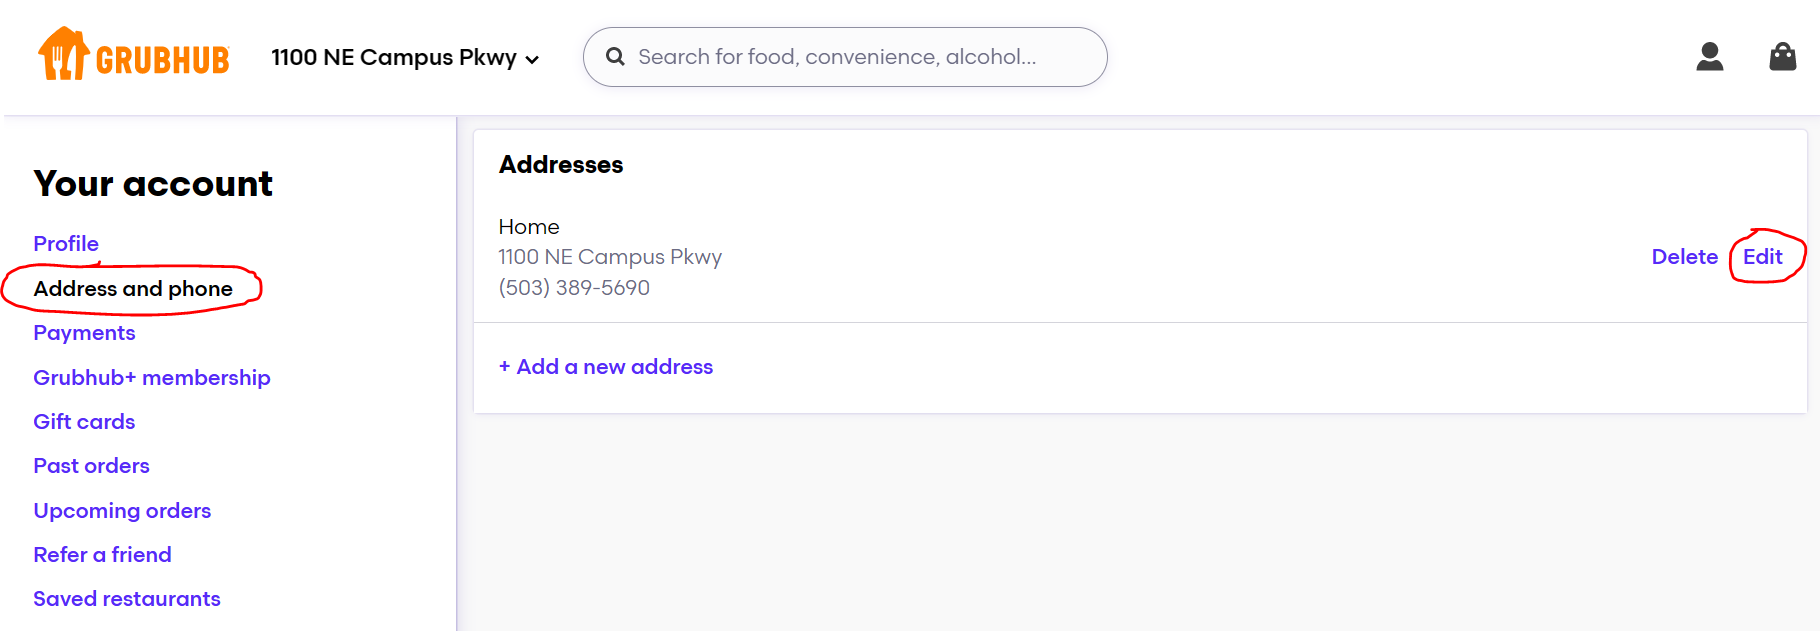The width and height of the screenshot is (1820, 631).
Task: Open Grubhub+ membership page
Action: [152, 378]
